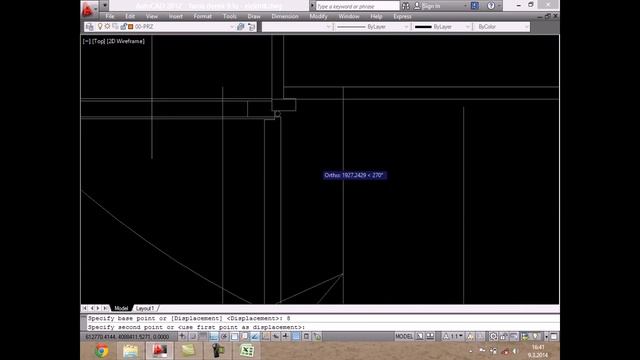Toggle Selection Cycling in status bar
Viewport: 640px width, 360px height.
(317, 336)
